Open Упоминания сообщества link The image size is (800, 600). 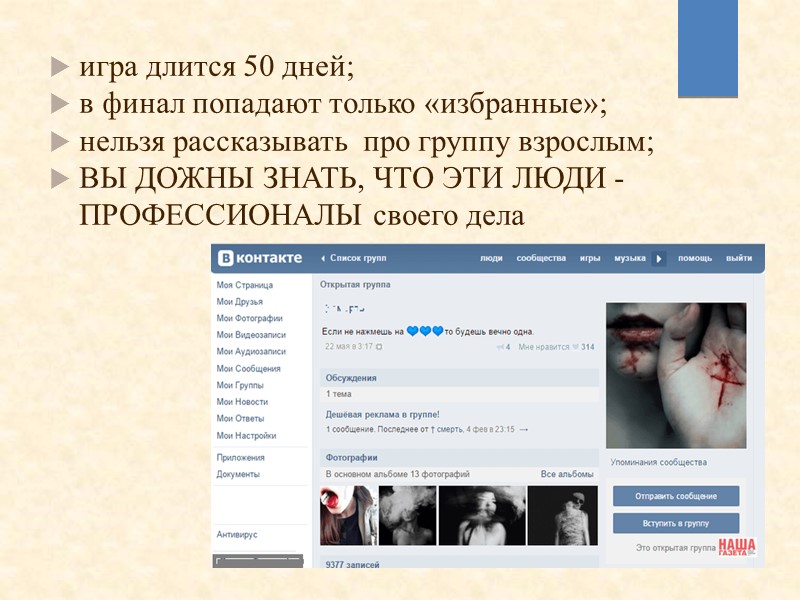coord(659,462)
